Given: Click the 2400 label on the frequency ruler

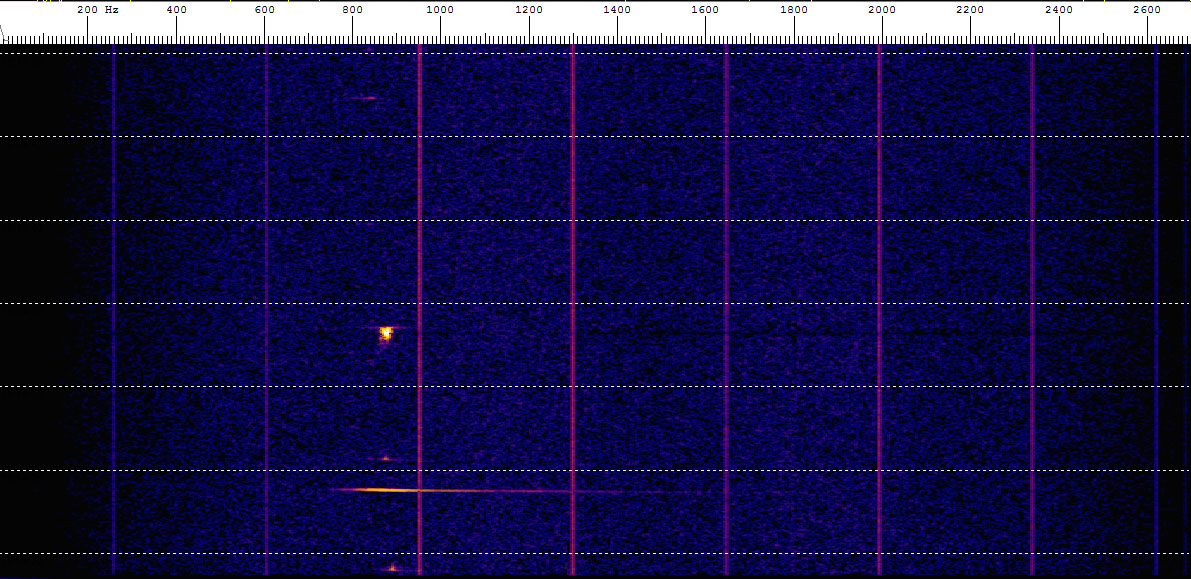Looking at the screenshot, I should (x=1058, y=10).
